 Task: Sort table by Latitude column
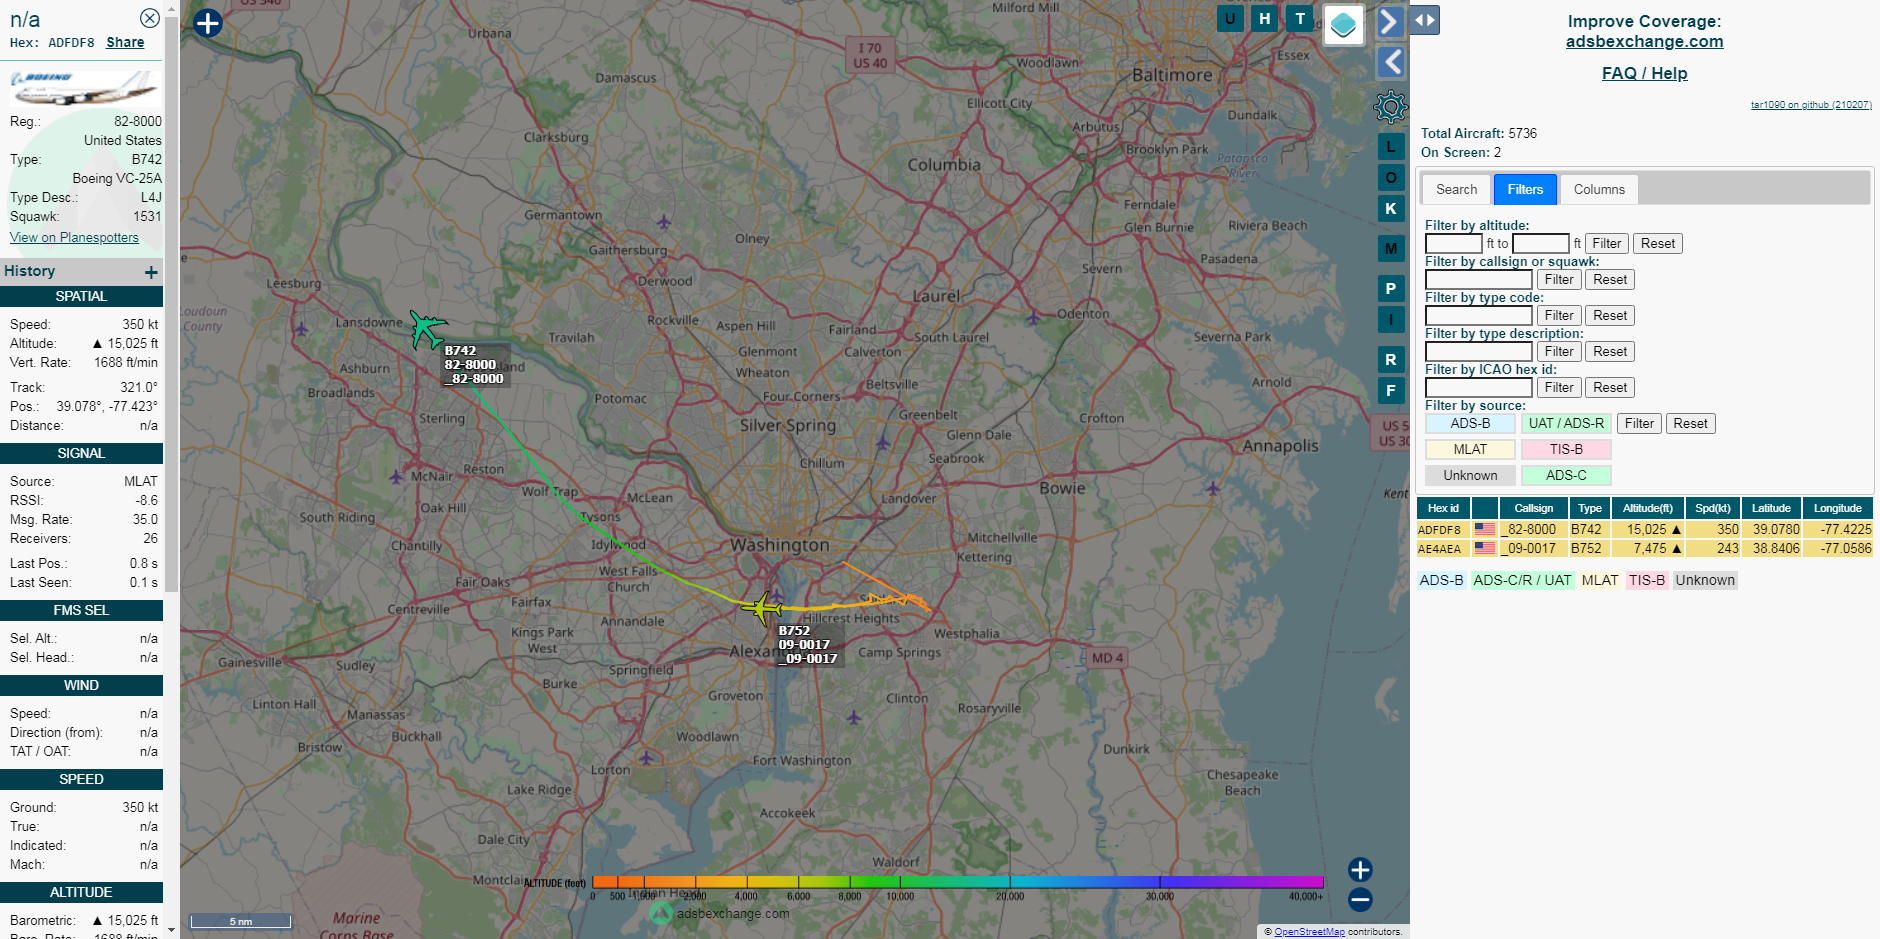tap(1771, 509)
